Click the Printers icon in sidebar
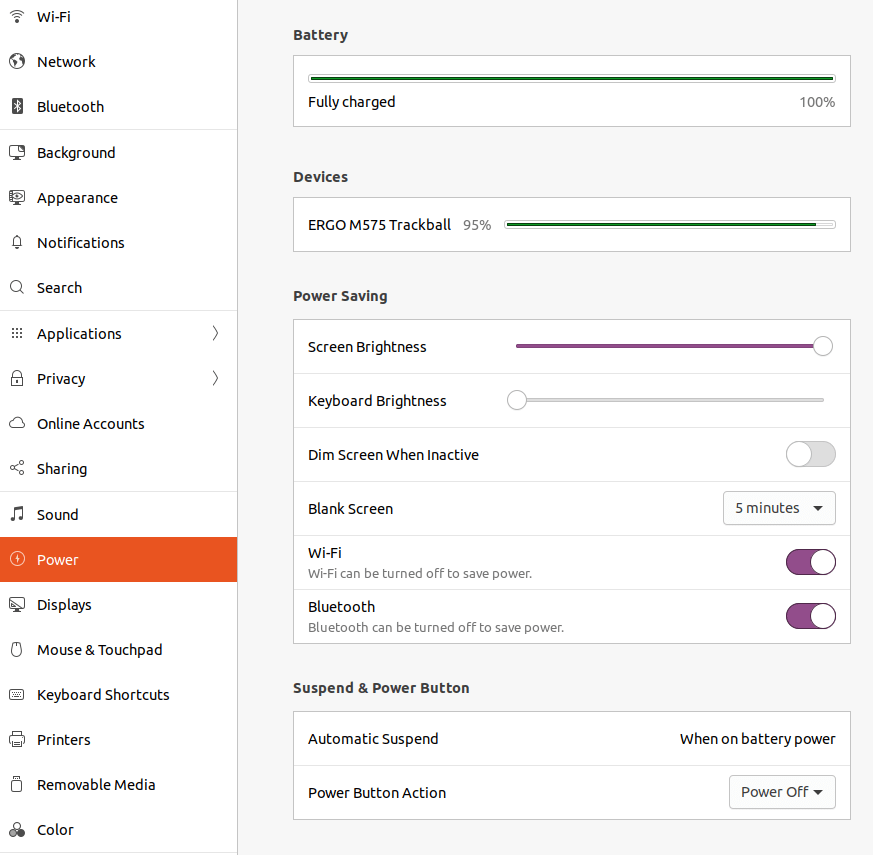 [16, 740]
